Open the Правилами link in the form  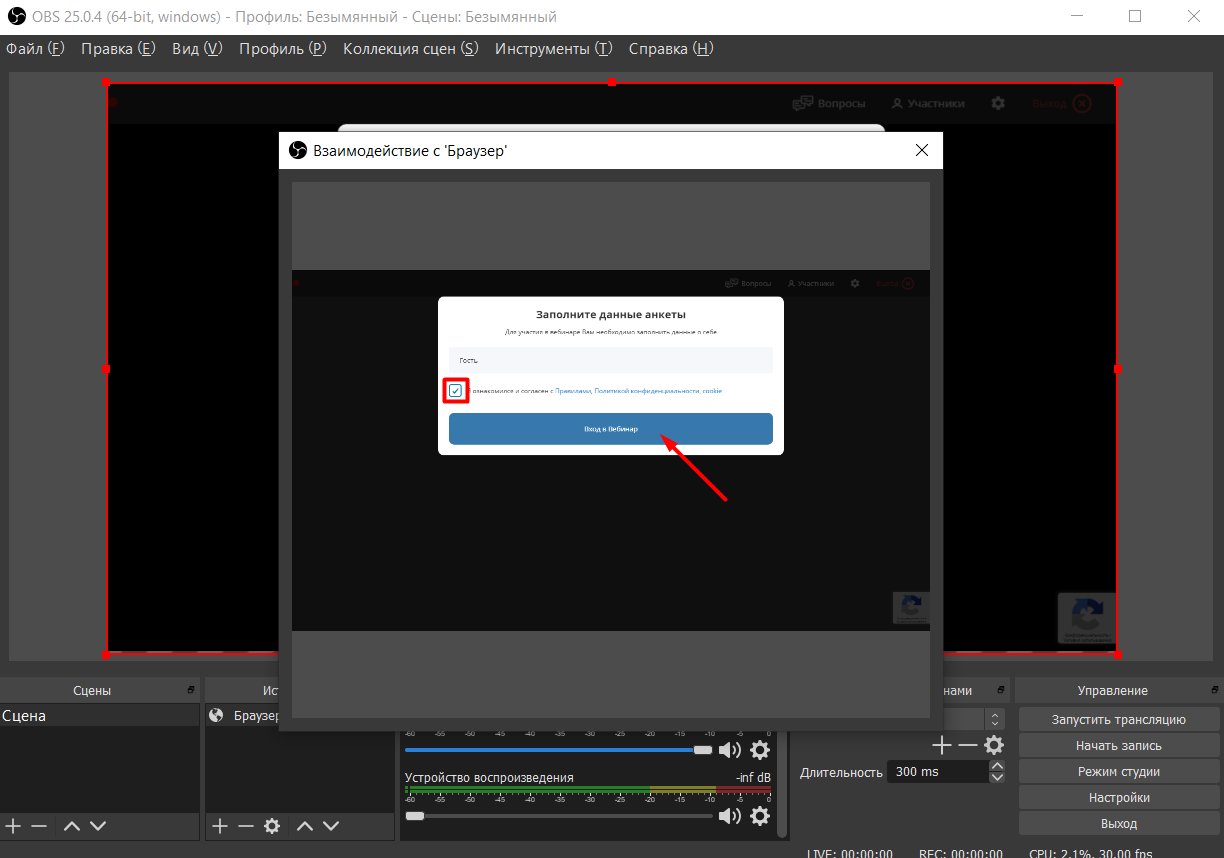[573, 391]
